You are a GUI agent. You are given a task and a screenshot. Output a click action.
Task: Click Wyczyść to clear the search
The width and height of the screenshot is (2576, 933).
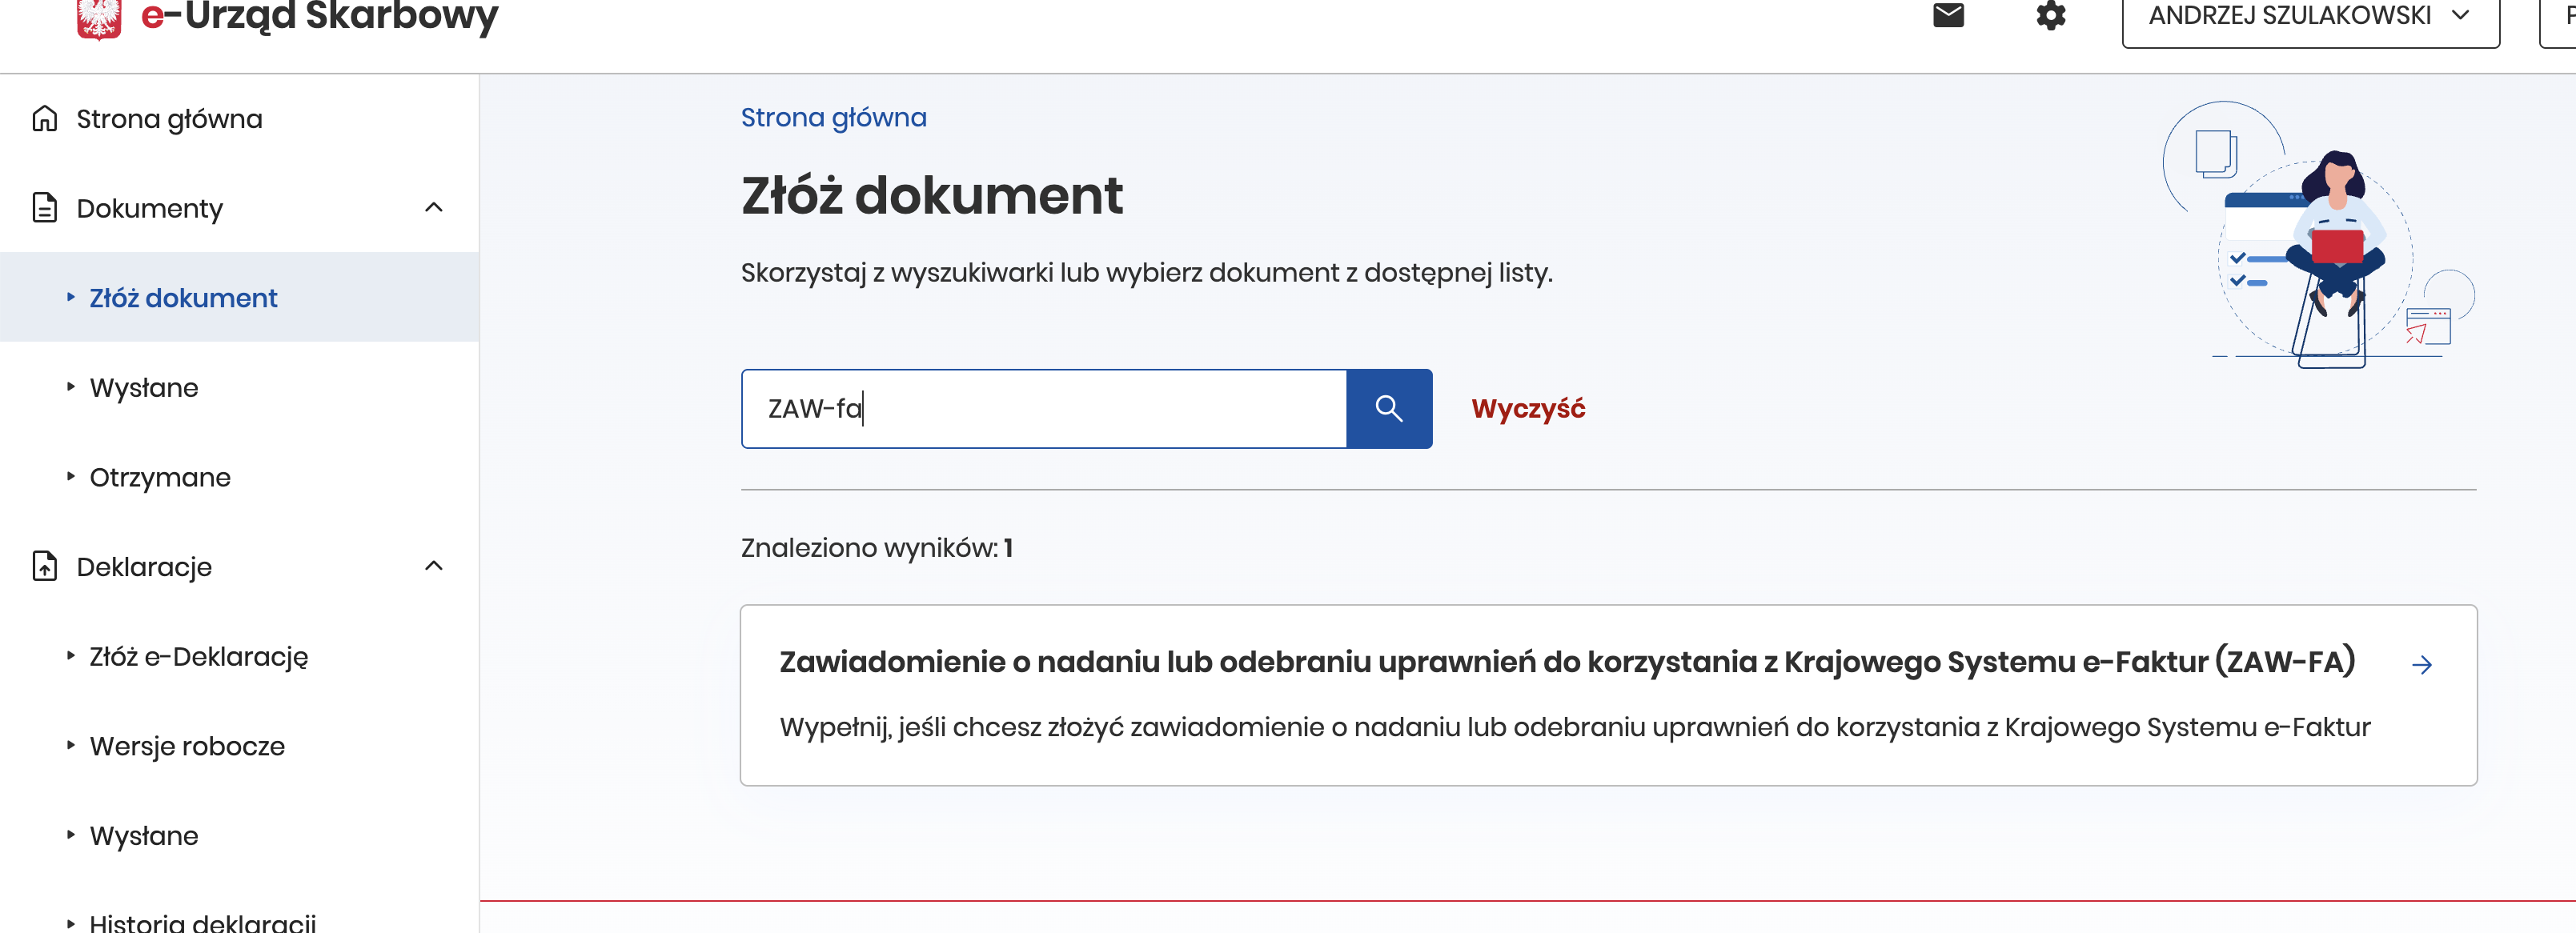click(x=1528, y=409)
